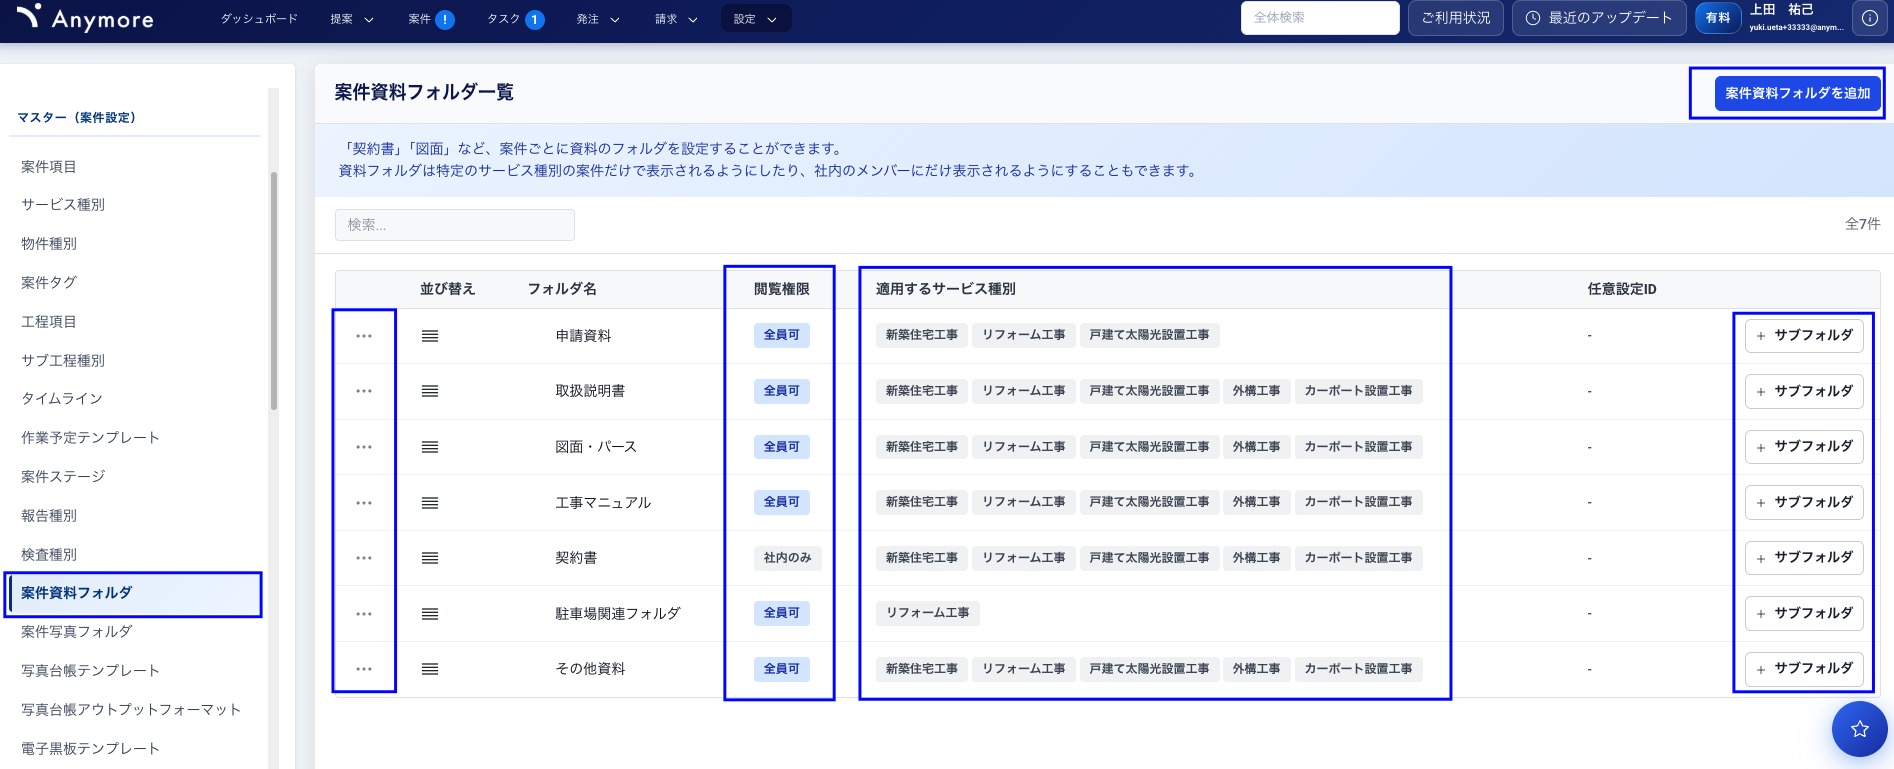Open more options for 契約書 row
The image size is (1894, 769).
tap(364, 558)
